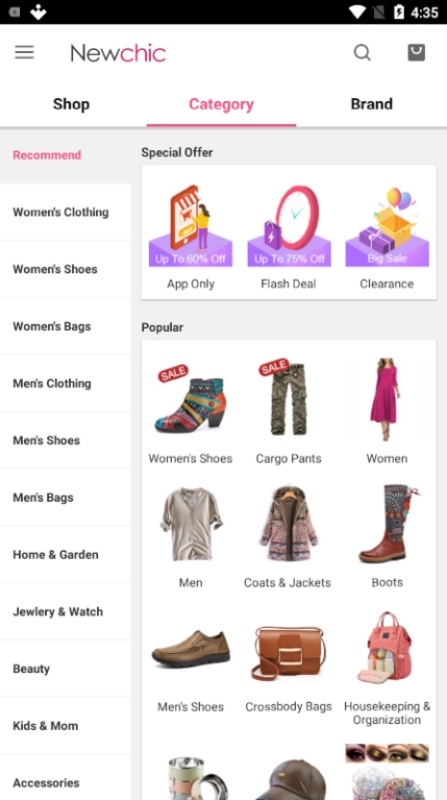Switch to the Shop tab
Screen dimensions: 447x800
tap(71, 104)
